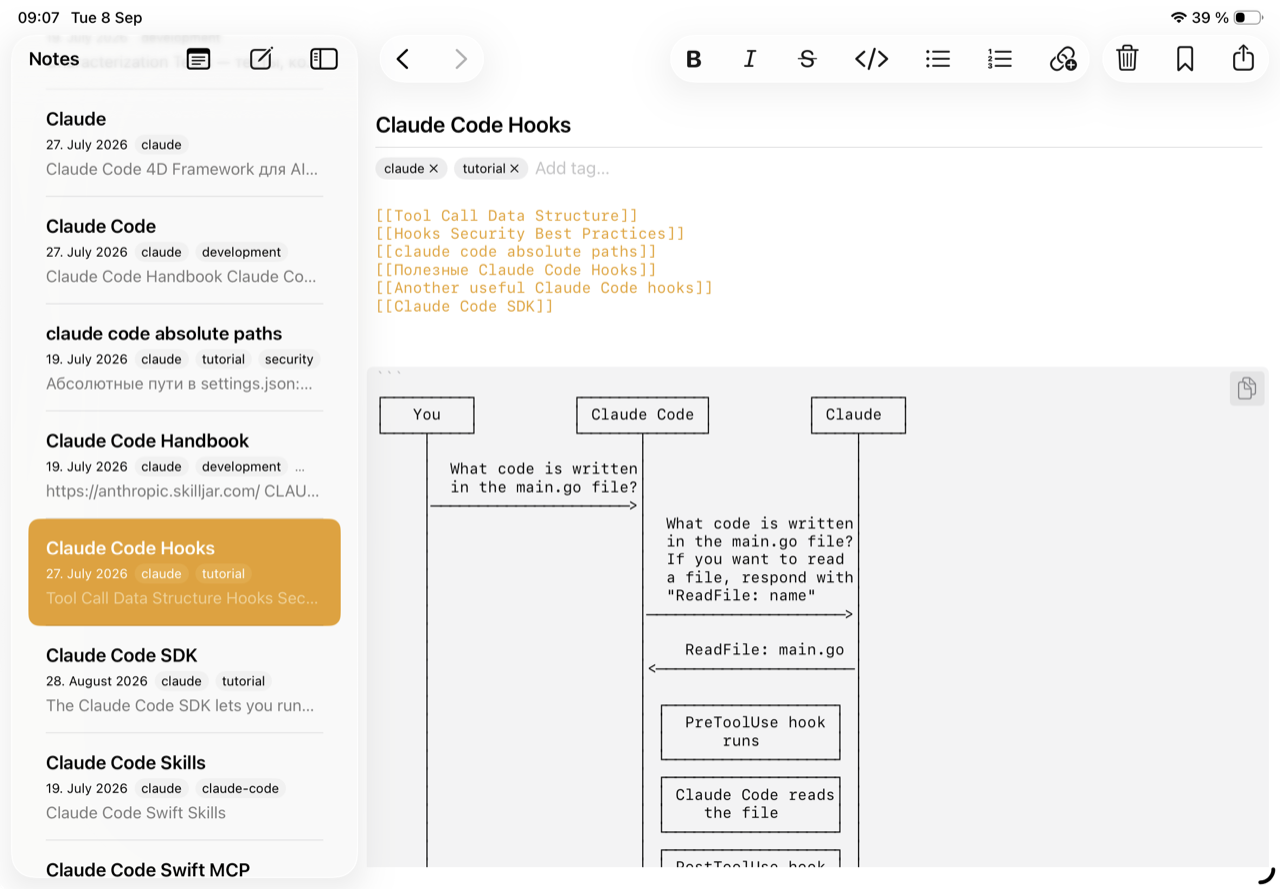This screenshot has height=889, width=1280.
Task: Open the Another useful Claude Code hooks link
Action: coord(545,288)
